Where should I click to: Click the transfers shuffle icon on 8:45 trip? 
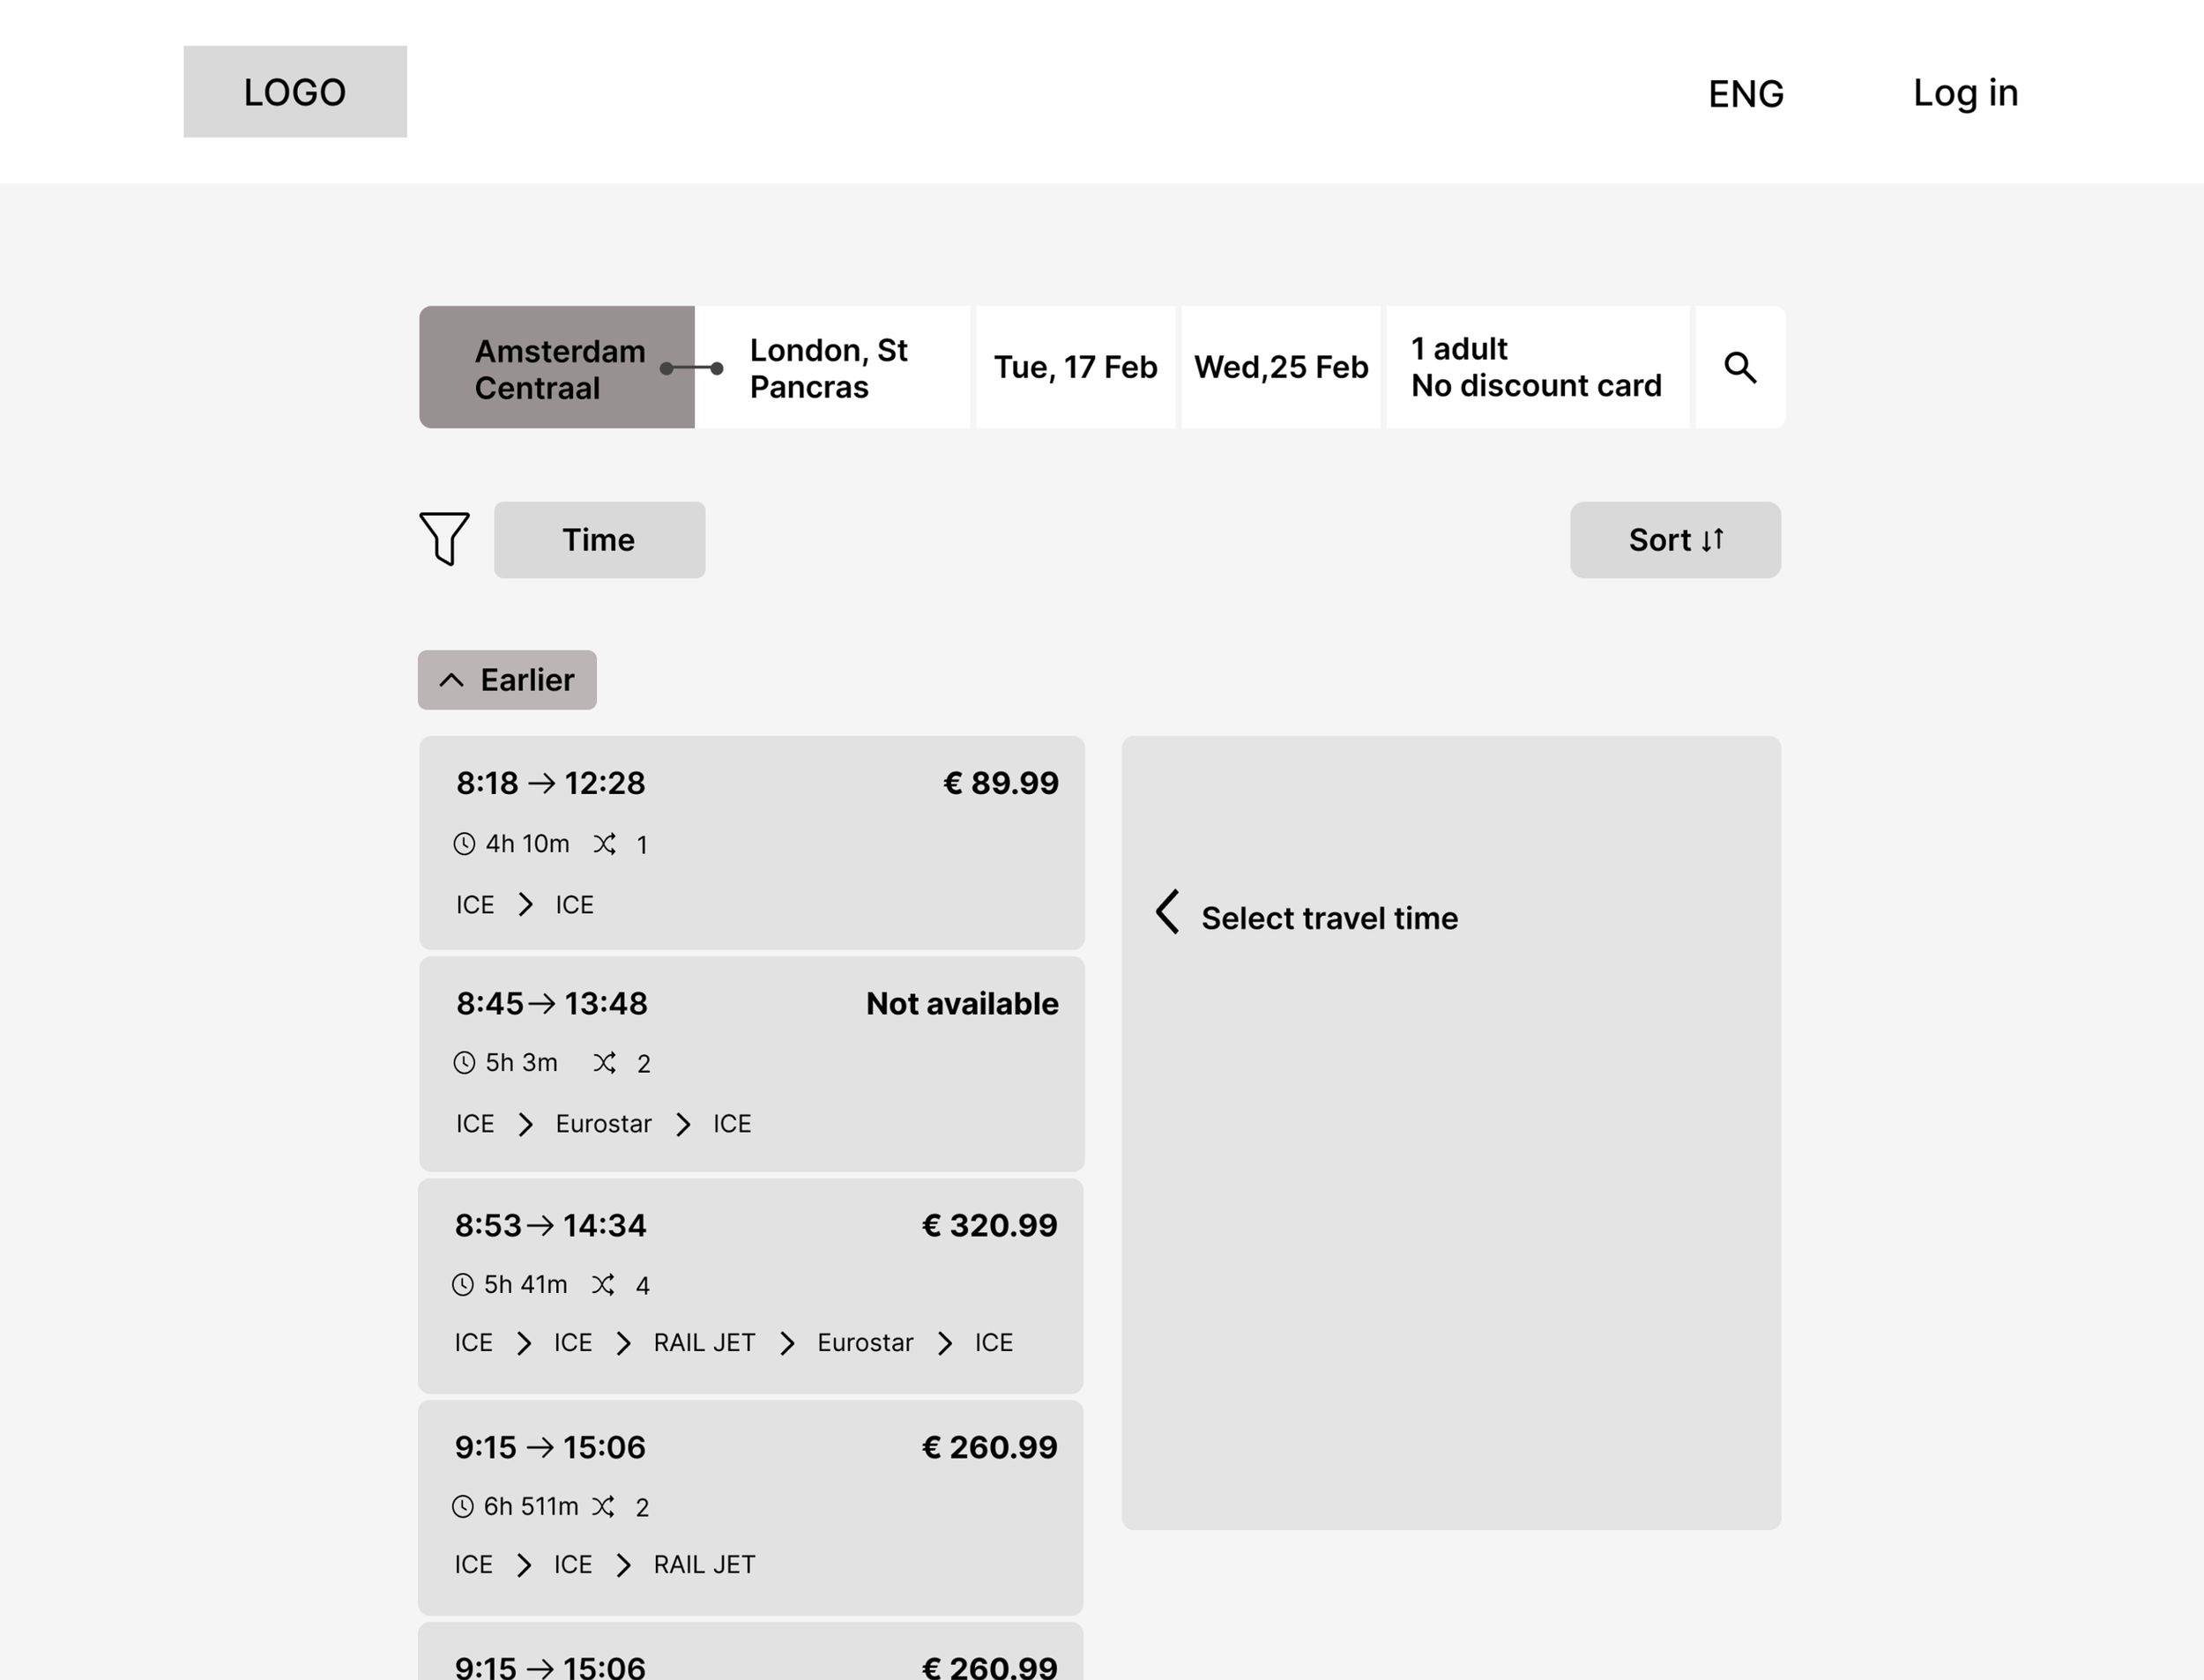coord(604,1062)
